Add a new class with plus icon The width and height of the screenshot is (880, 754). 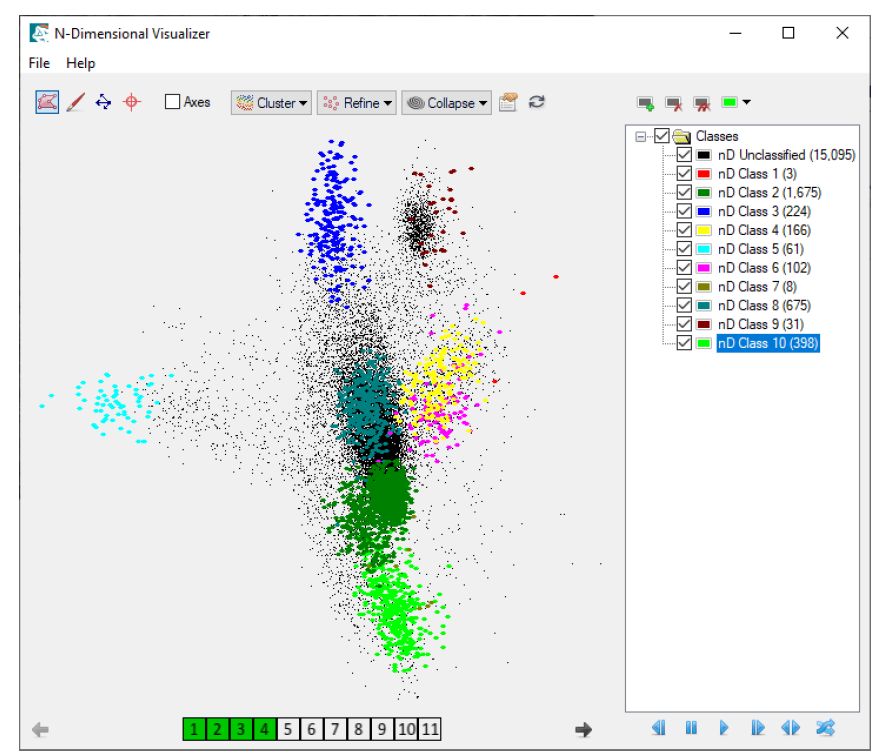click(646, 103)
